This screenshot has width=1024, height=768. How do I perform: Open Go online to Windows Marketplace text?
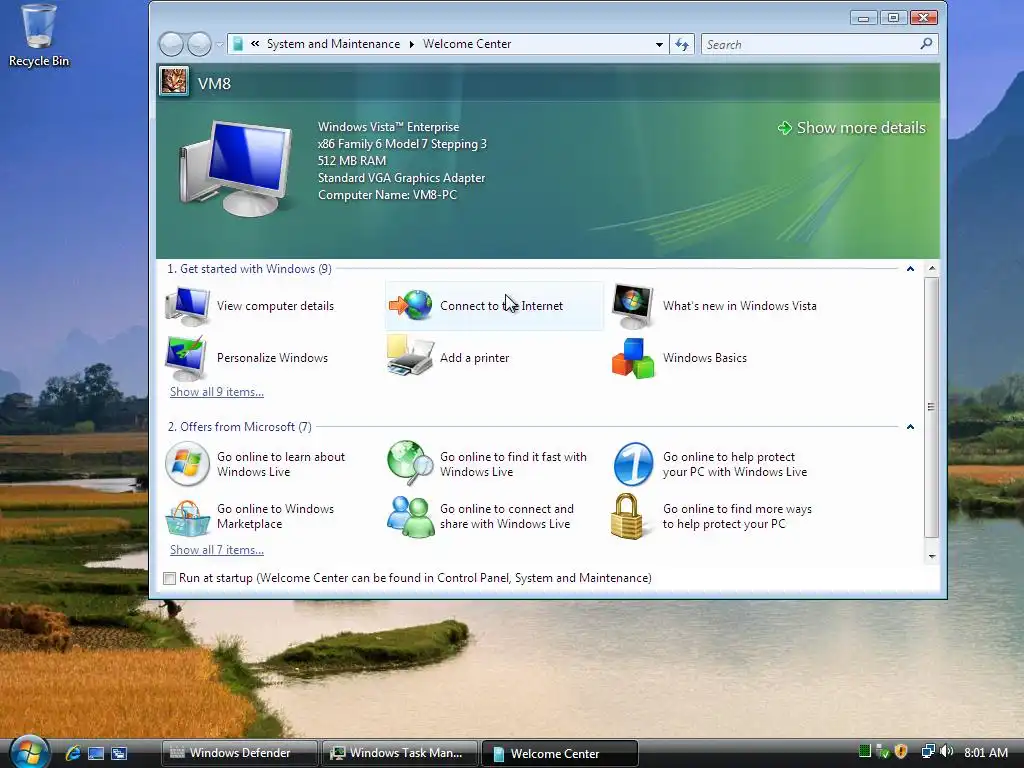[x=276, y=517]
